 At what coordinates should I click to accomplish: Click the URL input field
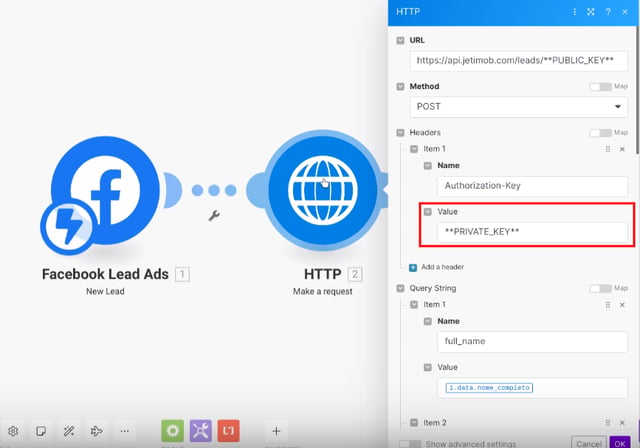[518, 61]
